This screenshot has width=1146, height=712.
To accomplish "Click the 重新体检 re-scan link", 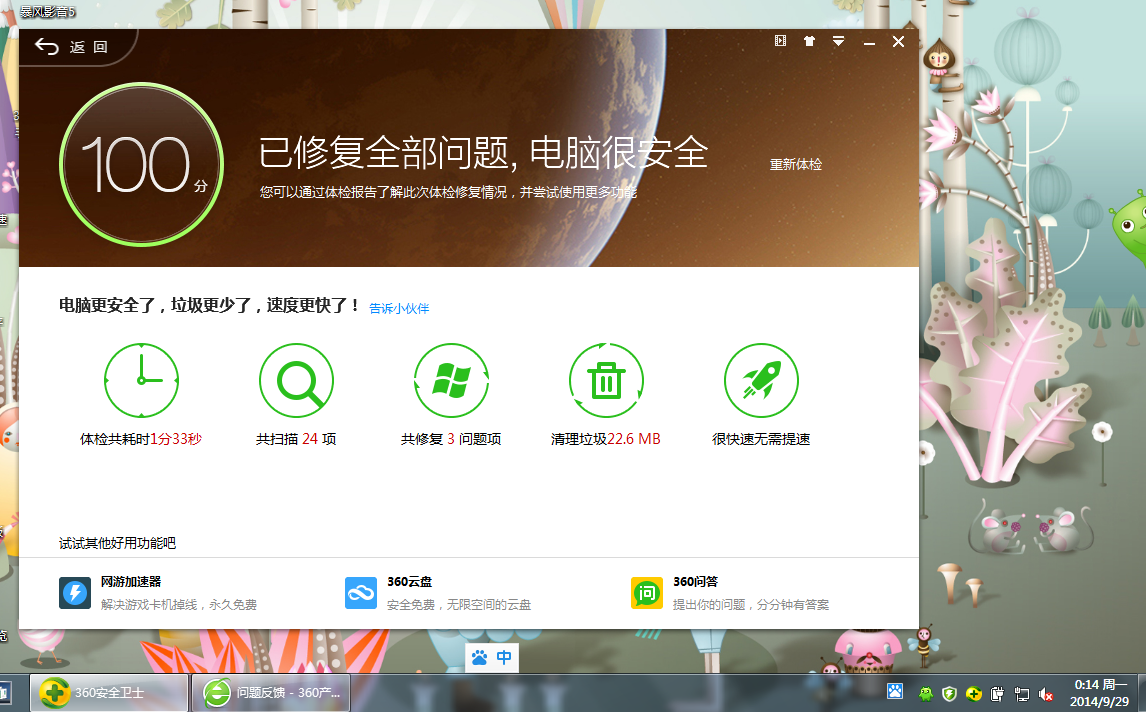I will pyautogui.click(x=796, y=164).
